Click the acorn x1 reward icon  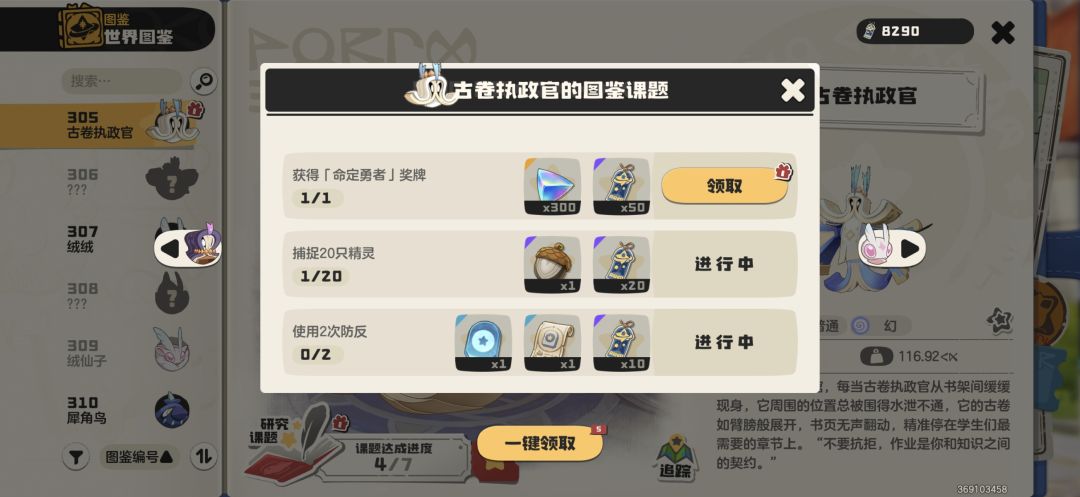click(x=552, y=264)
